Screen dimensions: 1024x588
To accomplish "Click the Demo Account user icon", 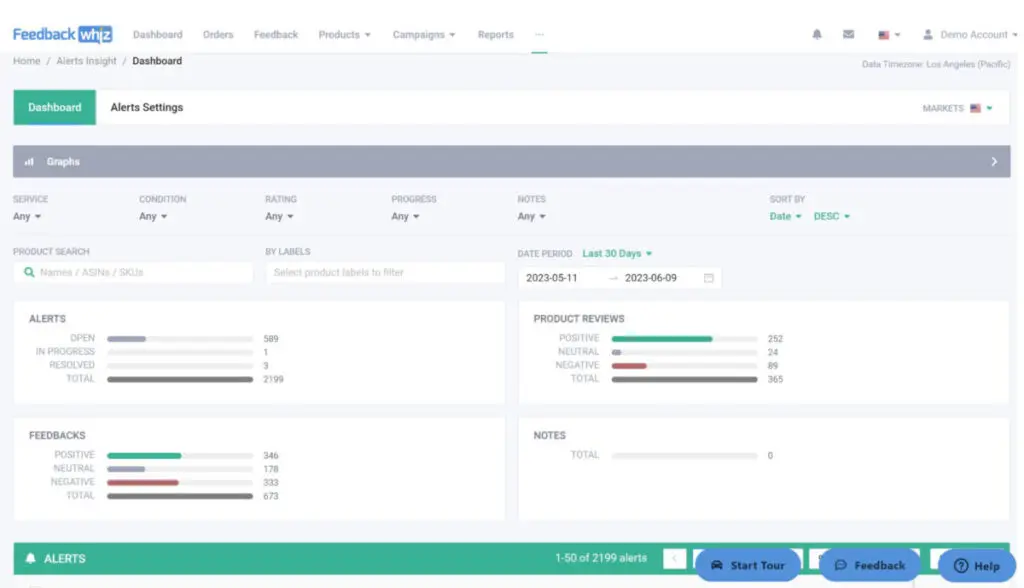I will point(928,35).
